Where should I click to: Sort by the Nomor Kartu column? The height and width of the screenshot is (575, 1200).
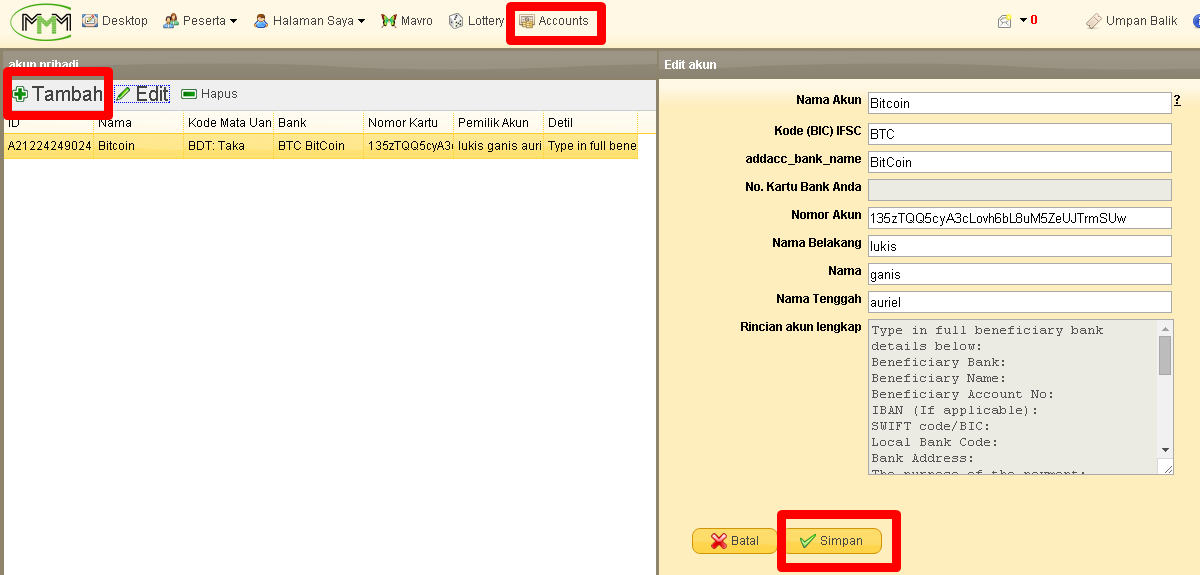point(409,123)
